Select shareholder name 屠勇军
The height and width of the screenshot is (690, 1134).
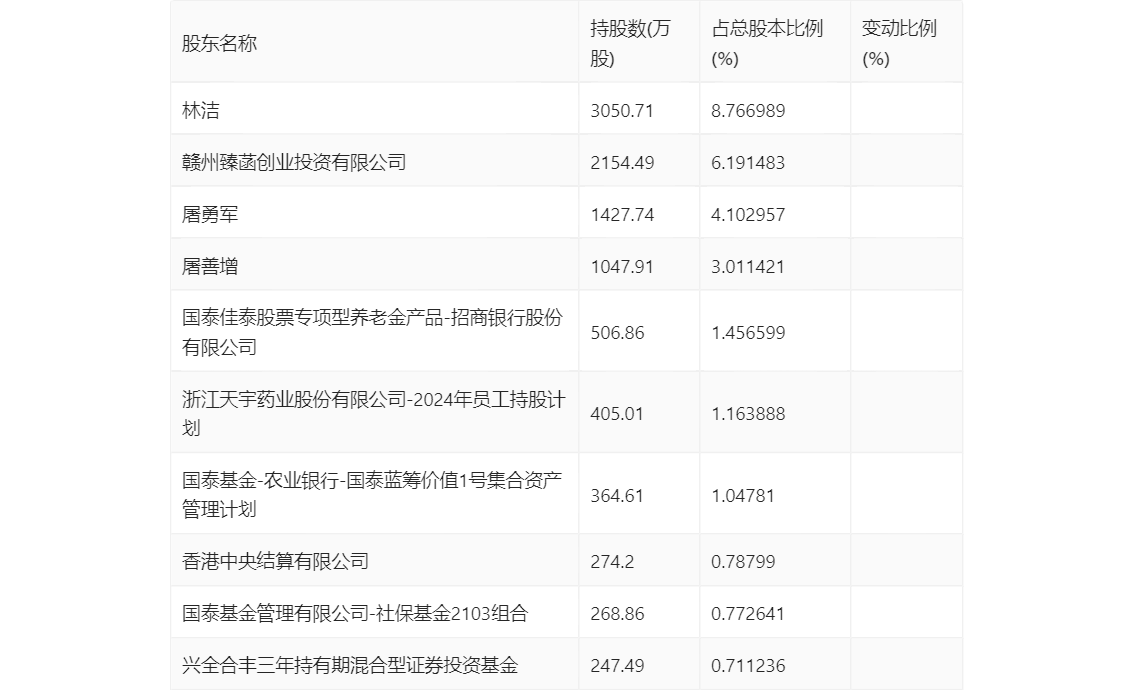click(210, 215)
